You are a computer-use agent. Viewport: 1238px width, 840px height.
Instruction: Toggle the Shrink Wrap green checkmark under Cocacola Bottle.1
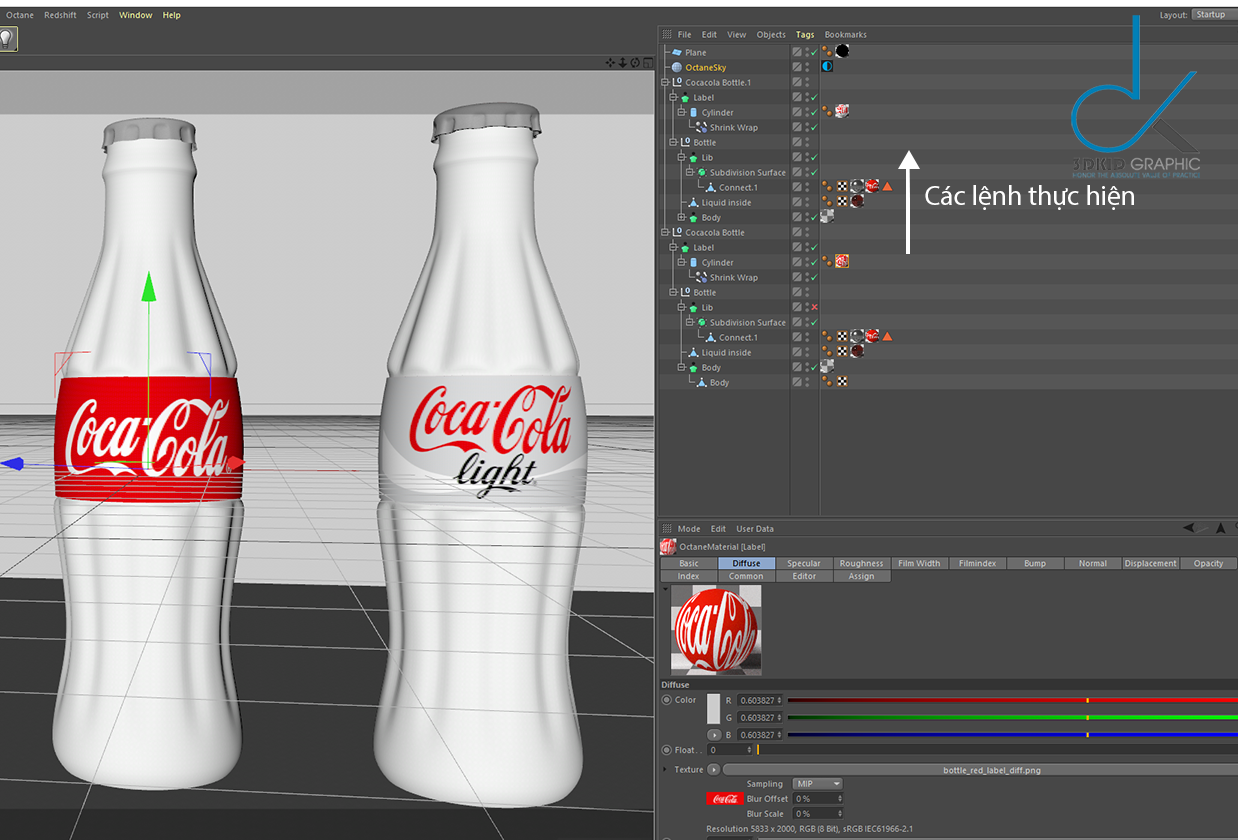(815, 127)
